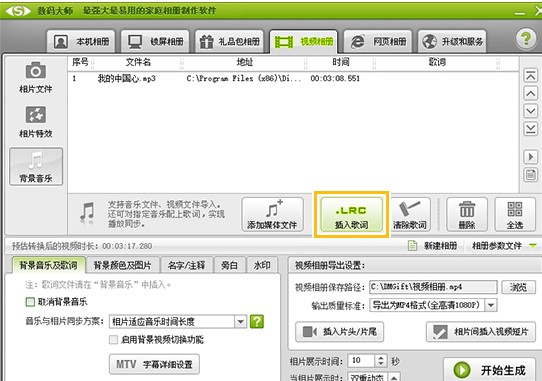542x381 pixels.
Task: Open the 升级和服务 tab
Action: 452,41
